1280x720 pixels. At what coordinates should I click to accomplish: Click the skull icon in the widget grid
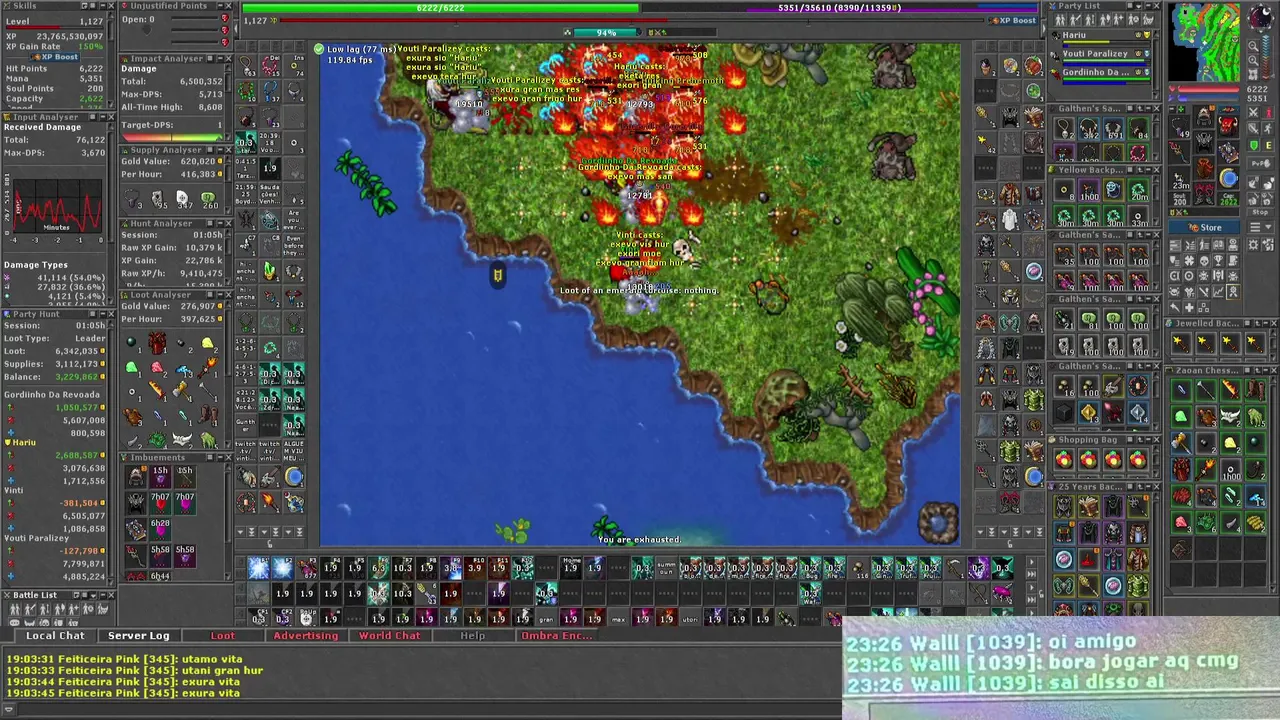pos(1203,260)
